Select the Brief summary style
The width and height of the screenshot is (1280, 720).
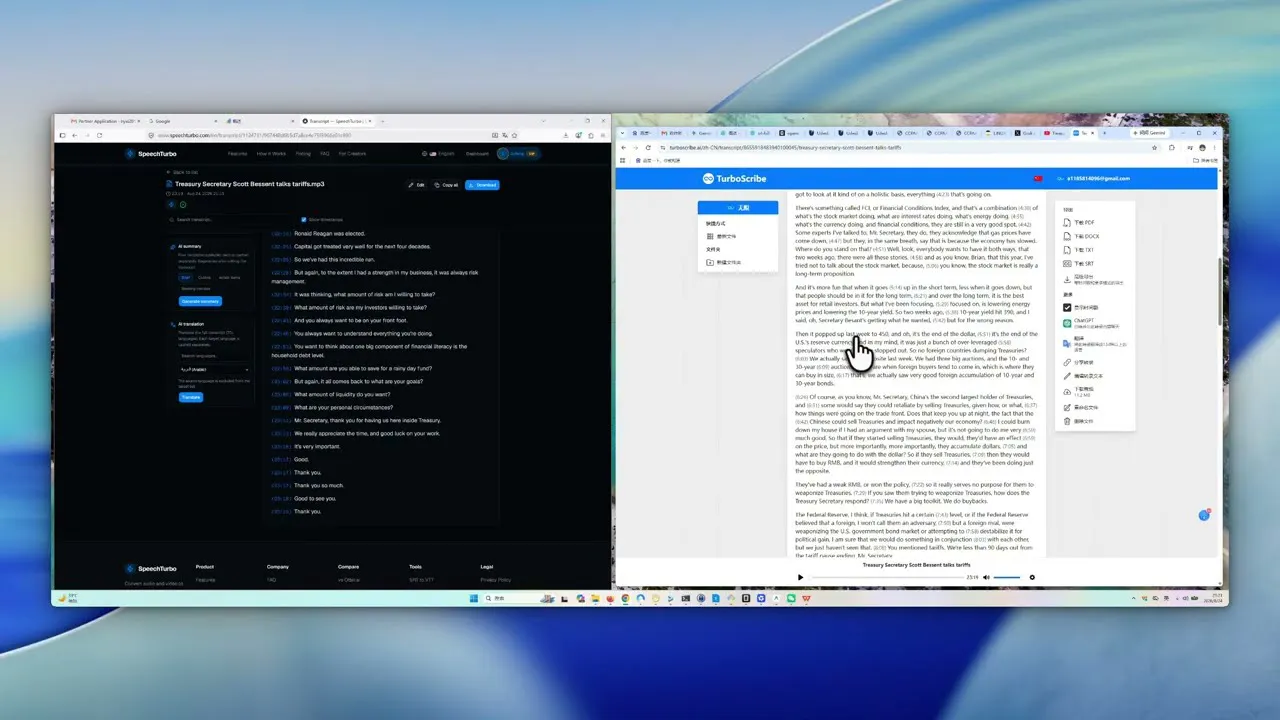(x=186, y=277)
